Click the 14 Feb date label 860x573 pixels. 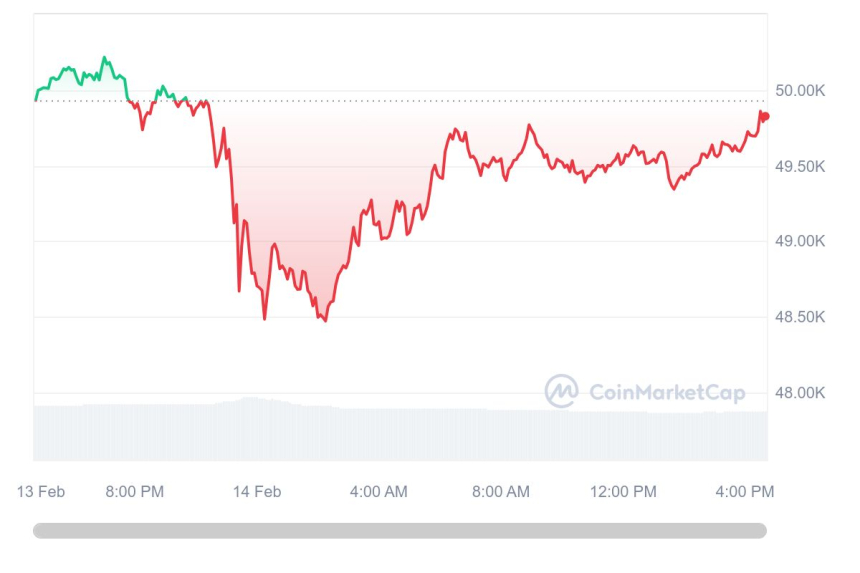[257, 491]
